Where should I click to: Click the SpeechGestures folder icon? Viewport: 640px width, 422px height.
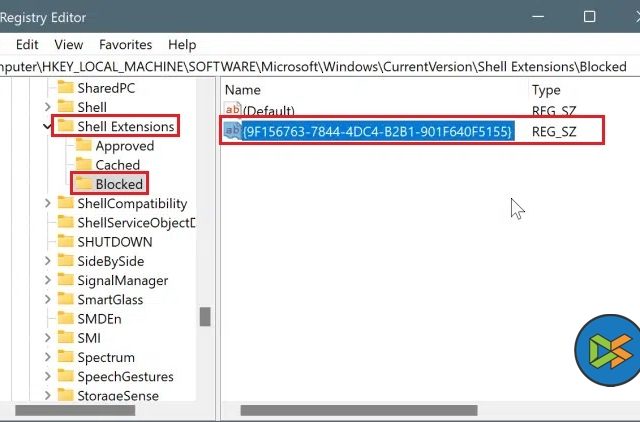pyautogui.click(x=65, y=375)
